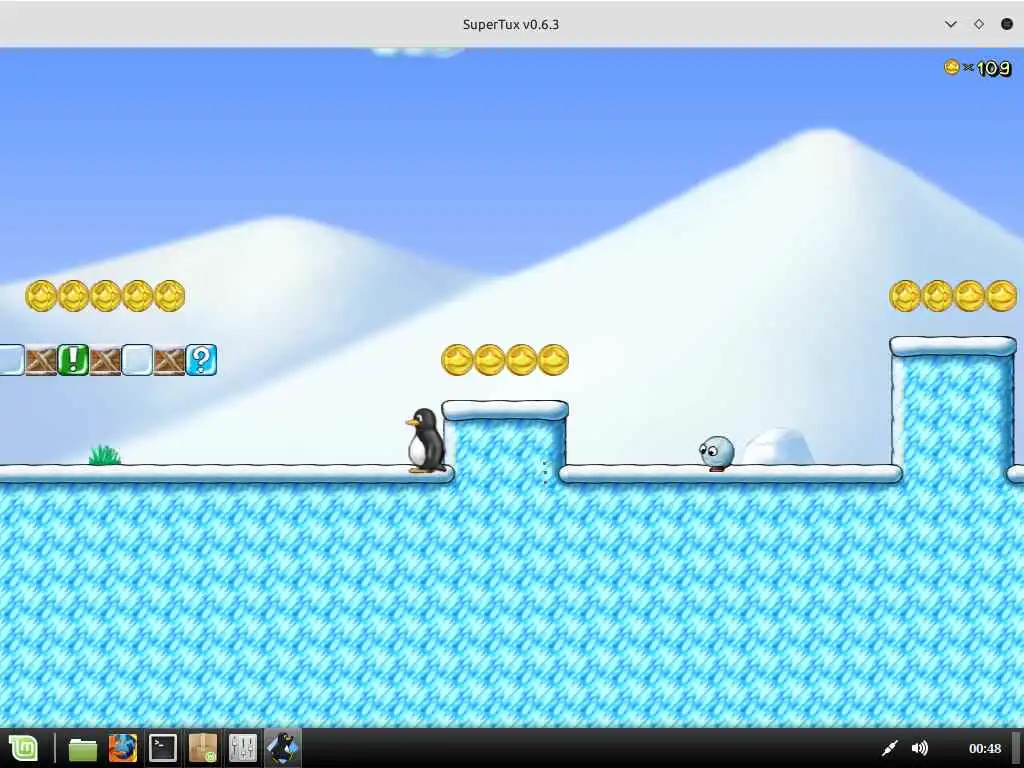Click the wooden crate beside the question block

pos(169,360)
